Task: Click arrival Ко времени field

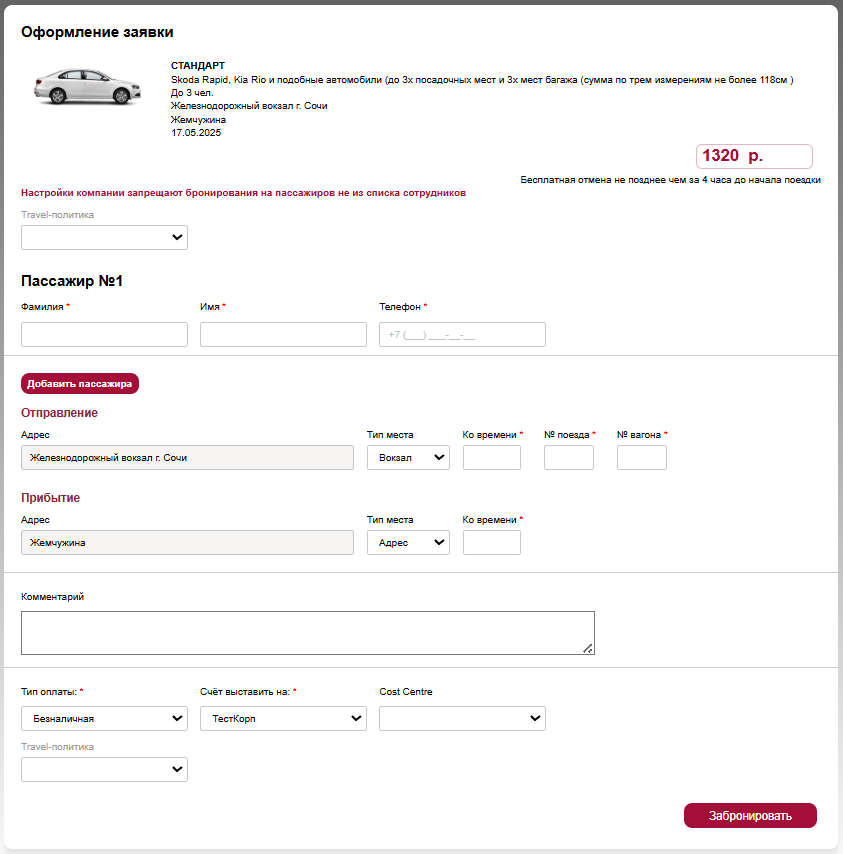Action: tap(492, 542)
